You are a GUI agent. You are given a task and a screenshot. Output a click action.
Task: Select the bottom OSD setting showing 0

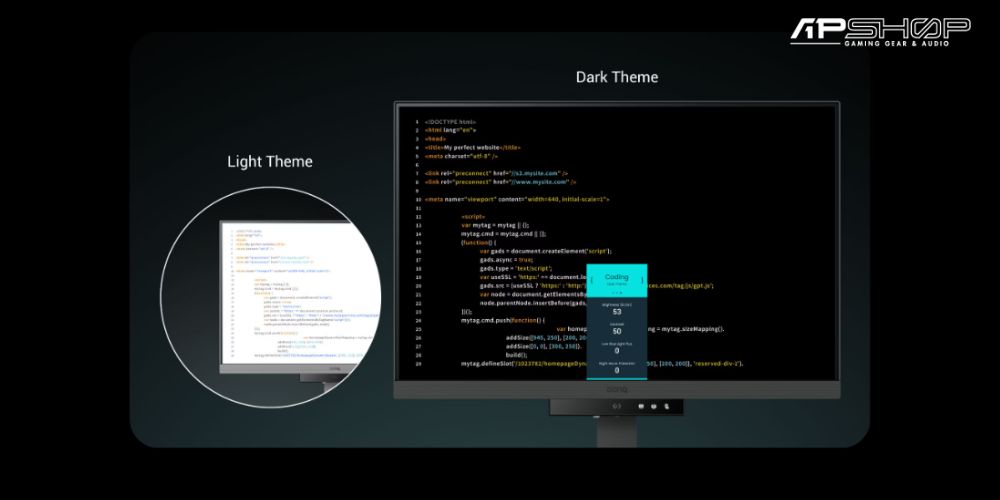617,370
